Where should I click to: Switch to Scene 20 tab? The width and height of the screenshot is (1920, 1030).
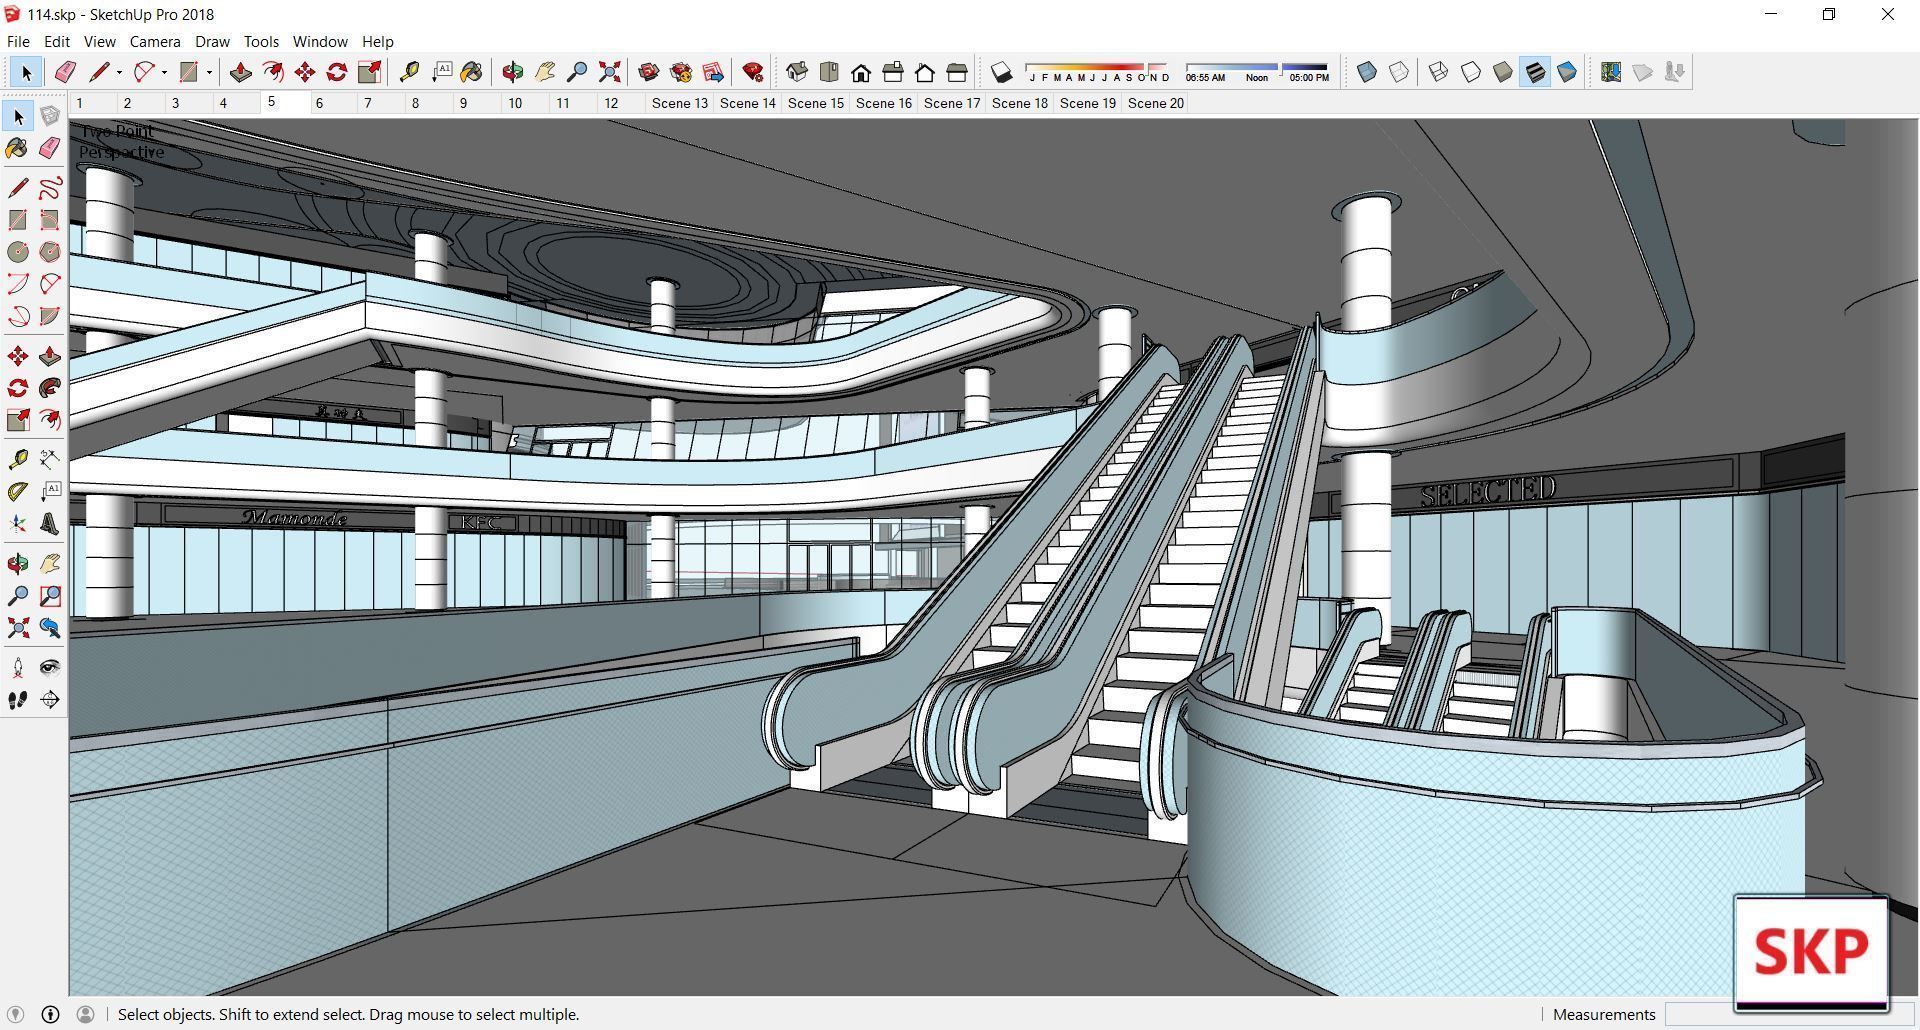[x=1155, y=103]
